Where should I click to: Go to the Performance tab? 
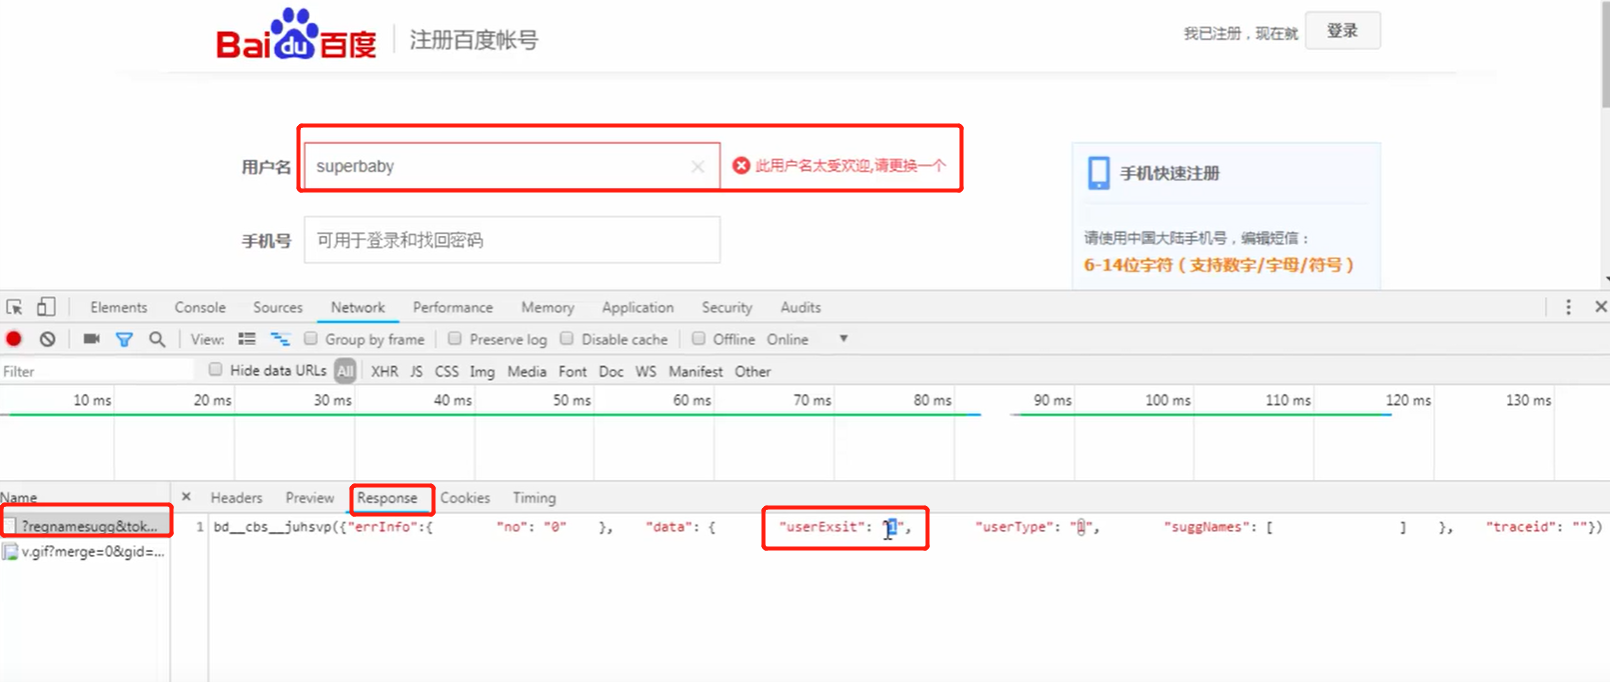coord(453,307)
